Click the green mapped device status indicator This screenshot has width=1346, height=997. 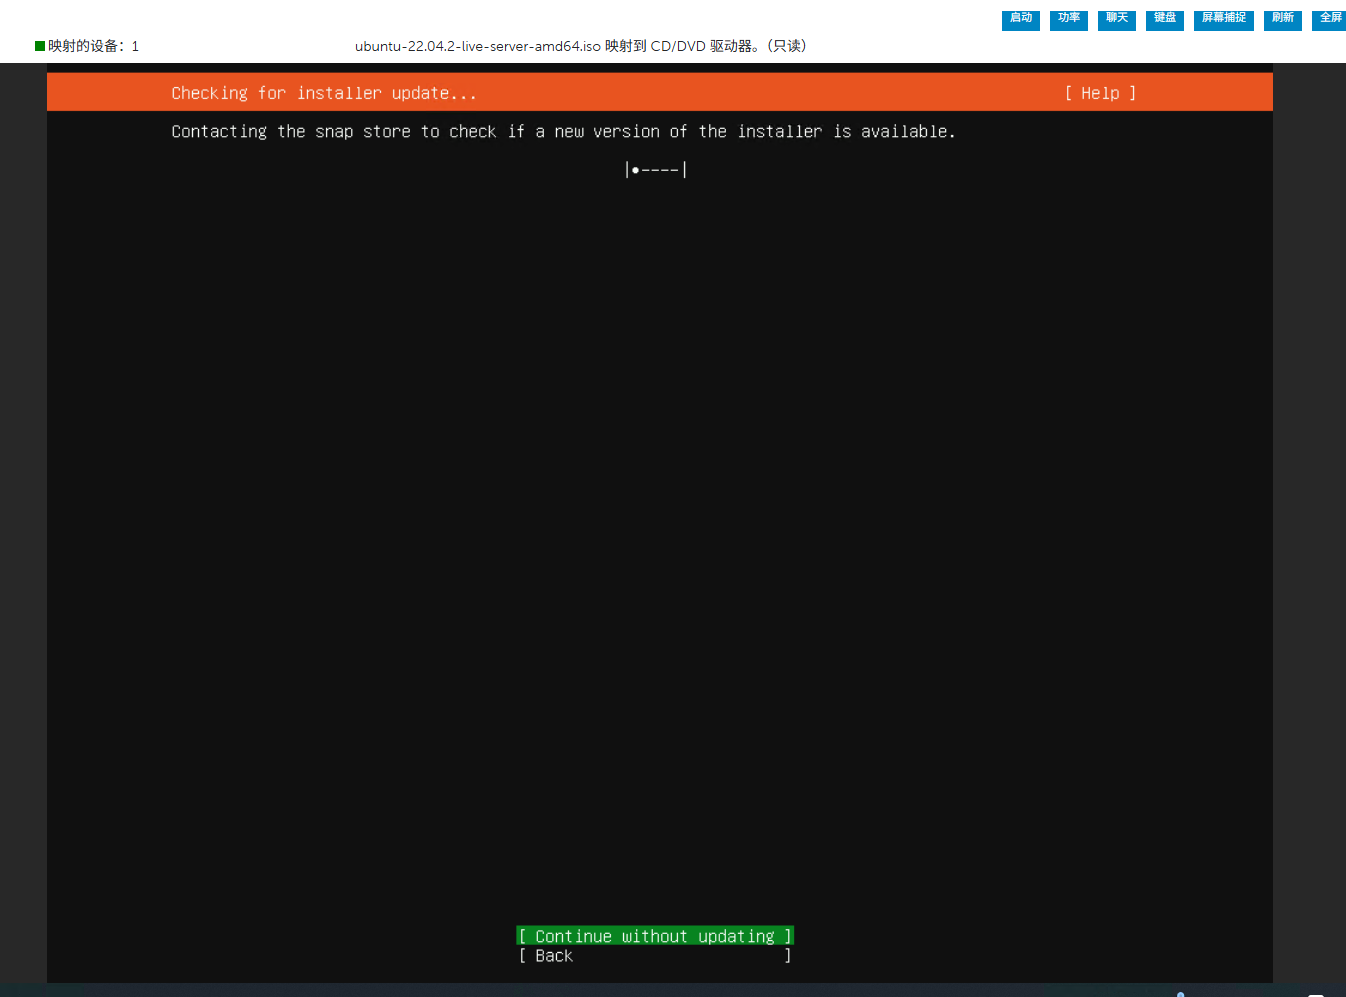(40, 46)
